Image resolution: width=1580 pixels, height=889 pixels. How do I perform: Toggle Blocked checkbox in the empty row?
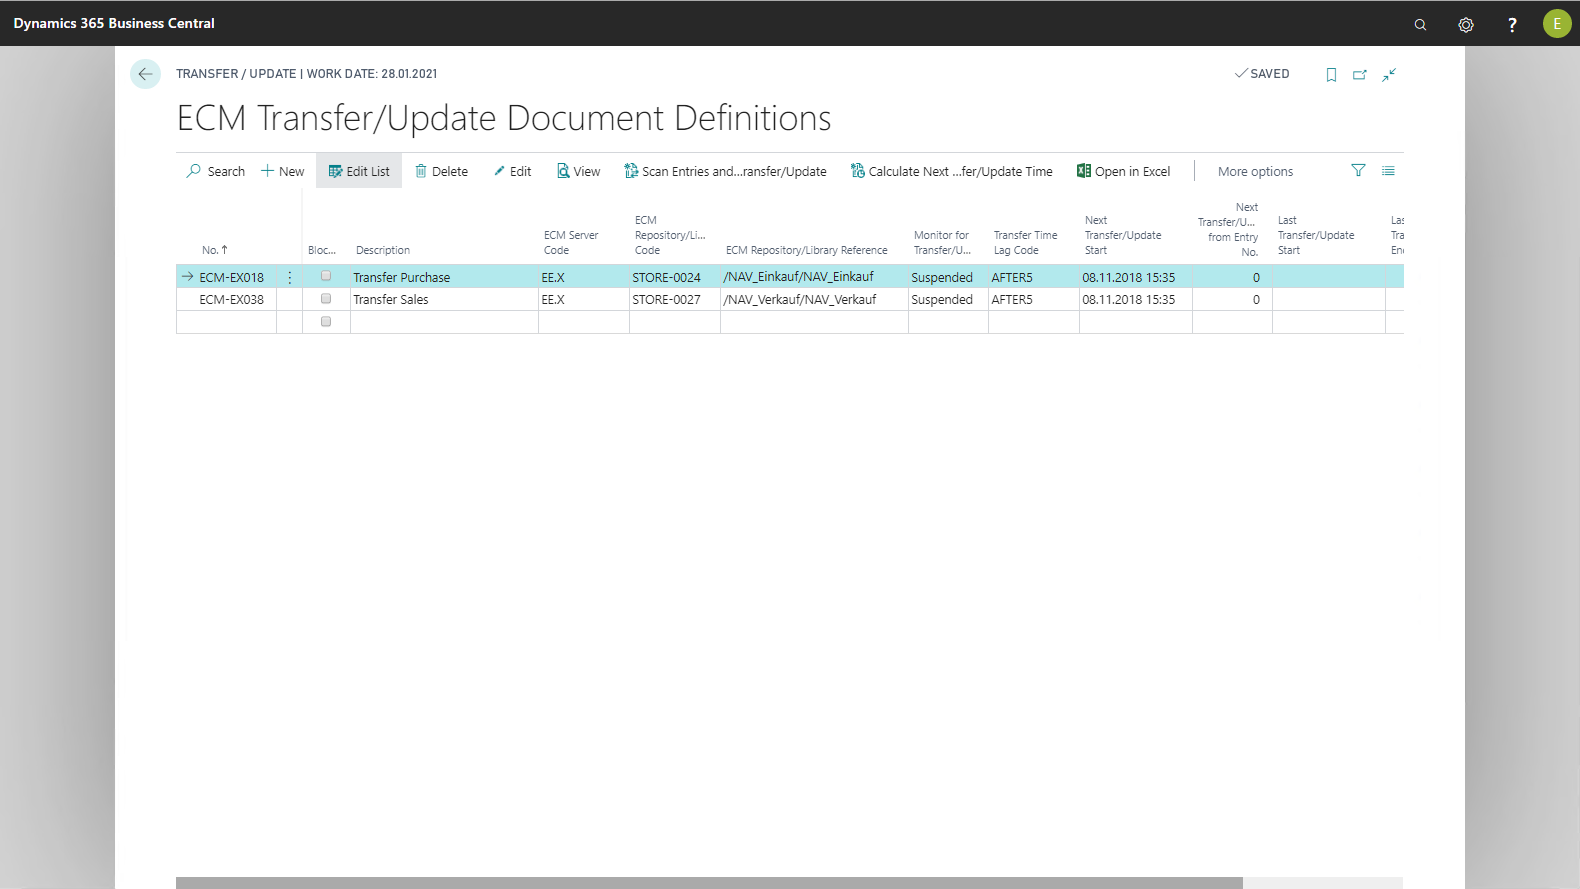point(326,322)
